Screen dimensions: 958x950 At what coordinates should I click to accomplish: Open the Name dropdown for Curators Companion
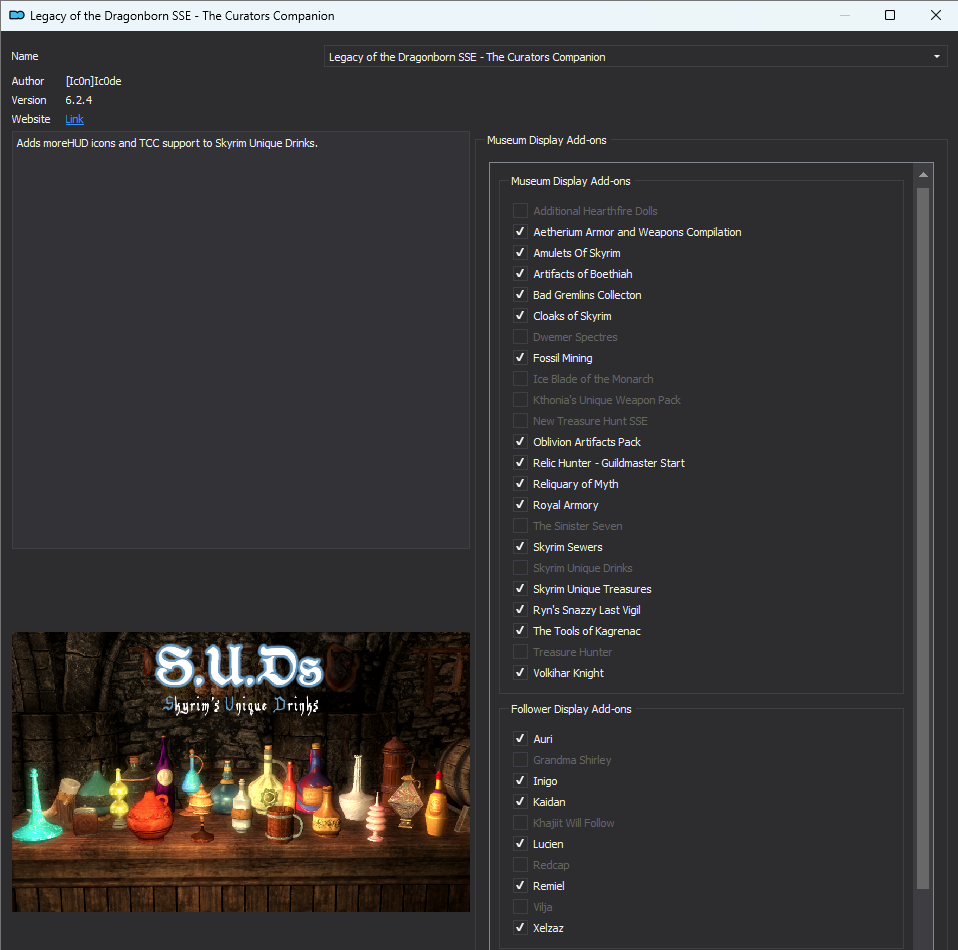pyautogui.click(x=635, y=57)
